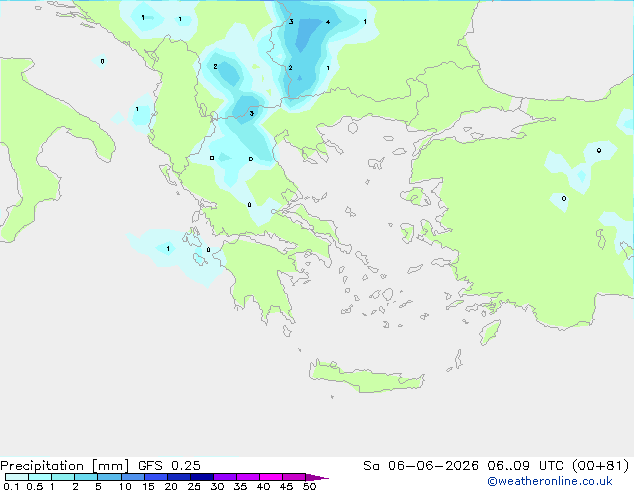
Task: Click the '10' legend scale label
Action: [x=125, y=486]
